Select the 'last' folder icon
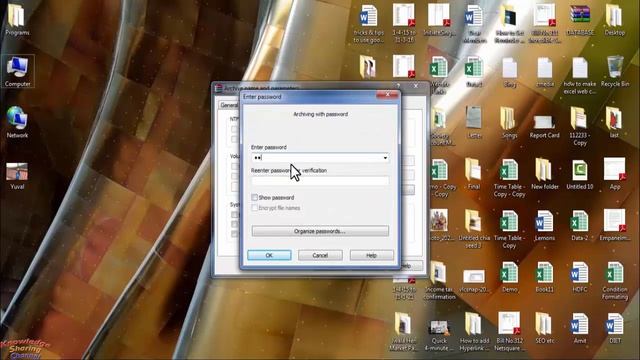640x360 pixels. click(x=614, y=122)
